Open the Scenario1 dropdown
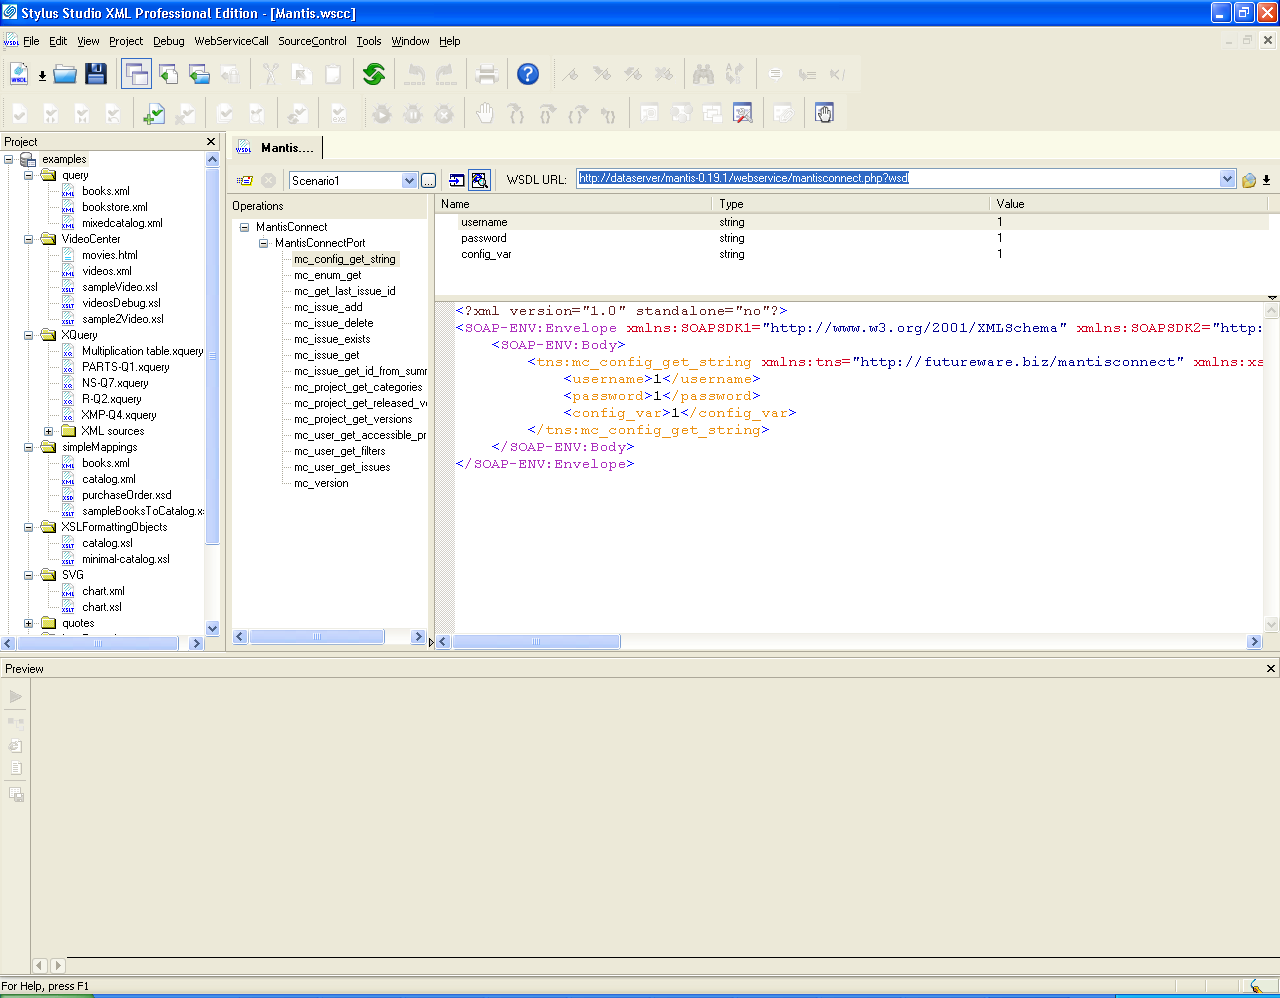 pos(409,180)
